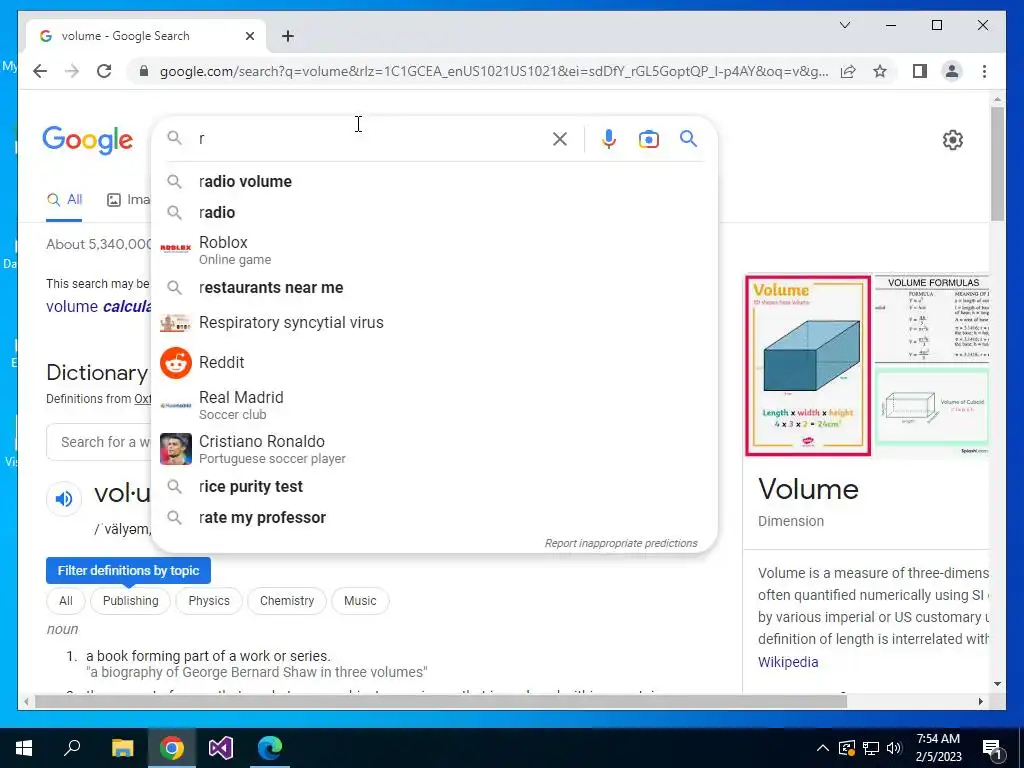Bookmark this tab with star icon
1024x768 pixels.
(880, 71)
